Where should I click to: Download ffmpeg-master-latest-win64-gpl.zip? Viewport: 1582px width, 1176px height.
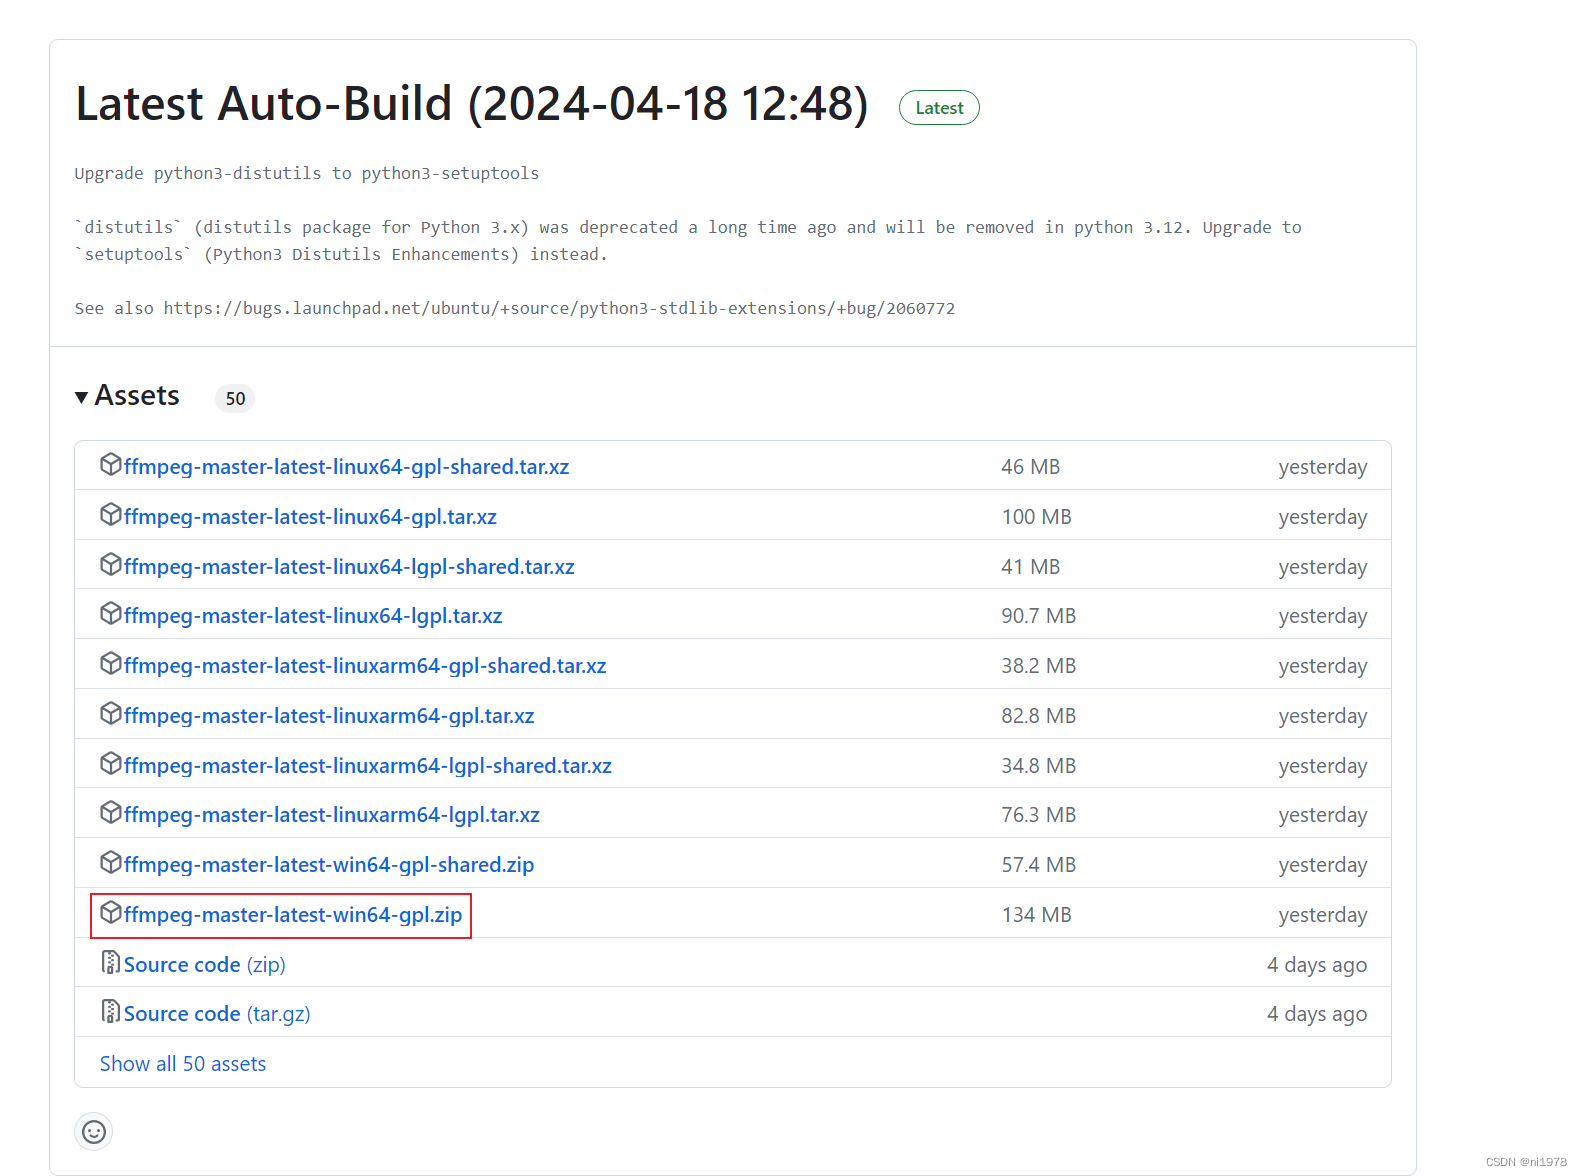293,915
